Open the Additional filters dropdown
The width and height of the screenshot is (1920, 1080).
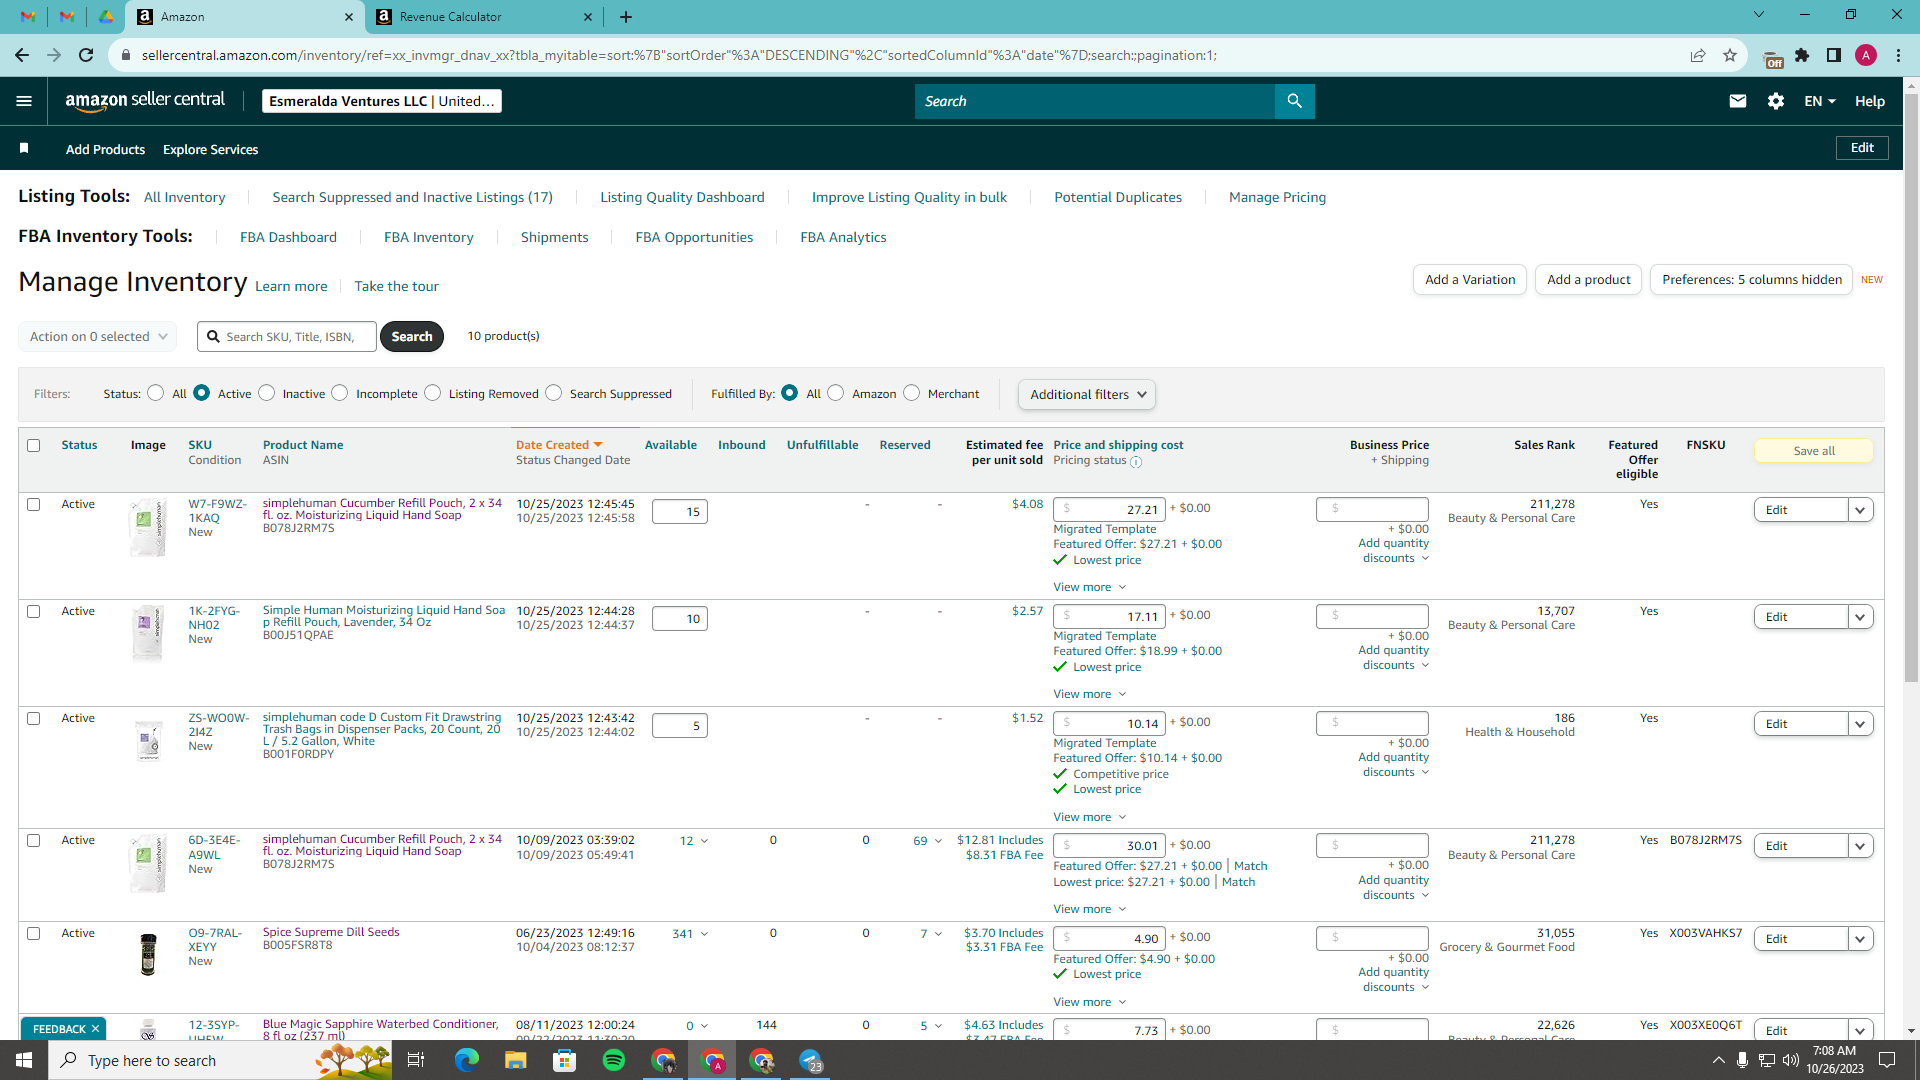click(1087, 394)
